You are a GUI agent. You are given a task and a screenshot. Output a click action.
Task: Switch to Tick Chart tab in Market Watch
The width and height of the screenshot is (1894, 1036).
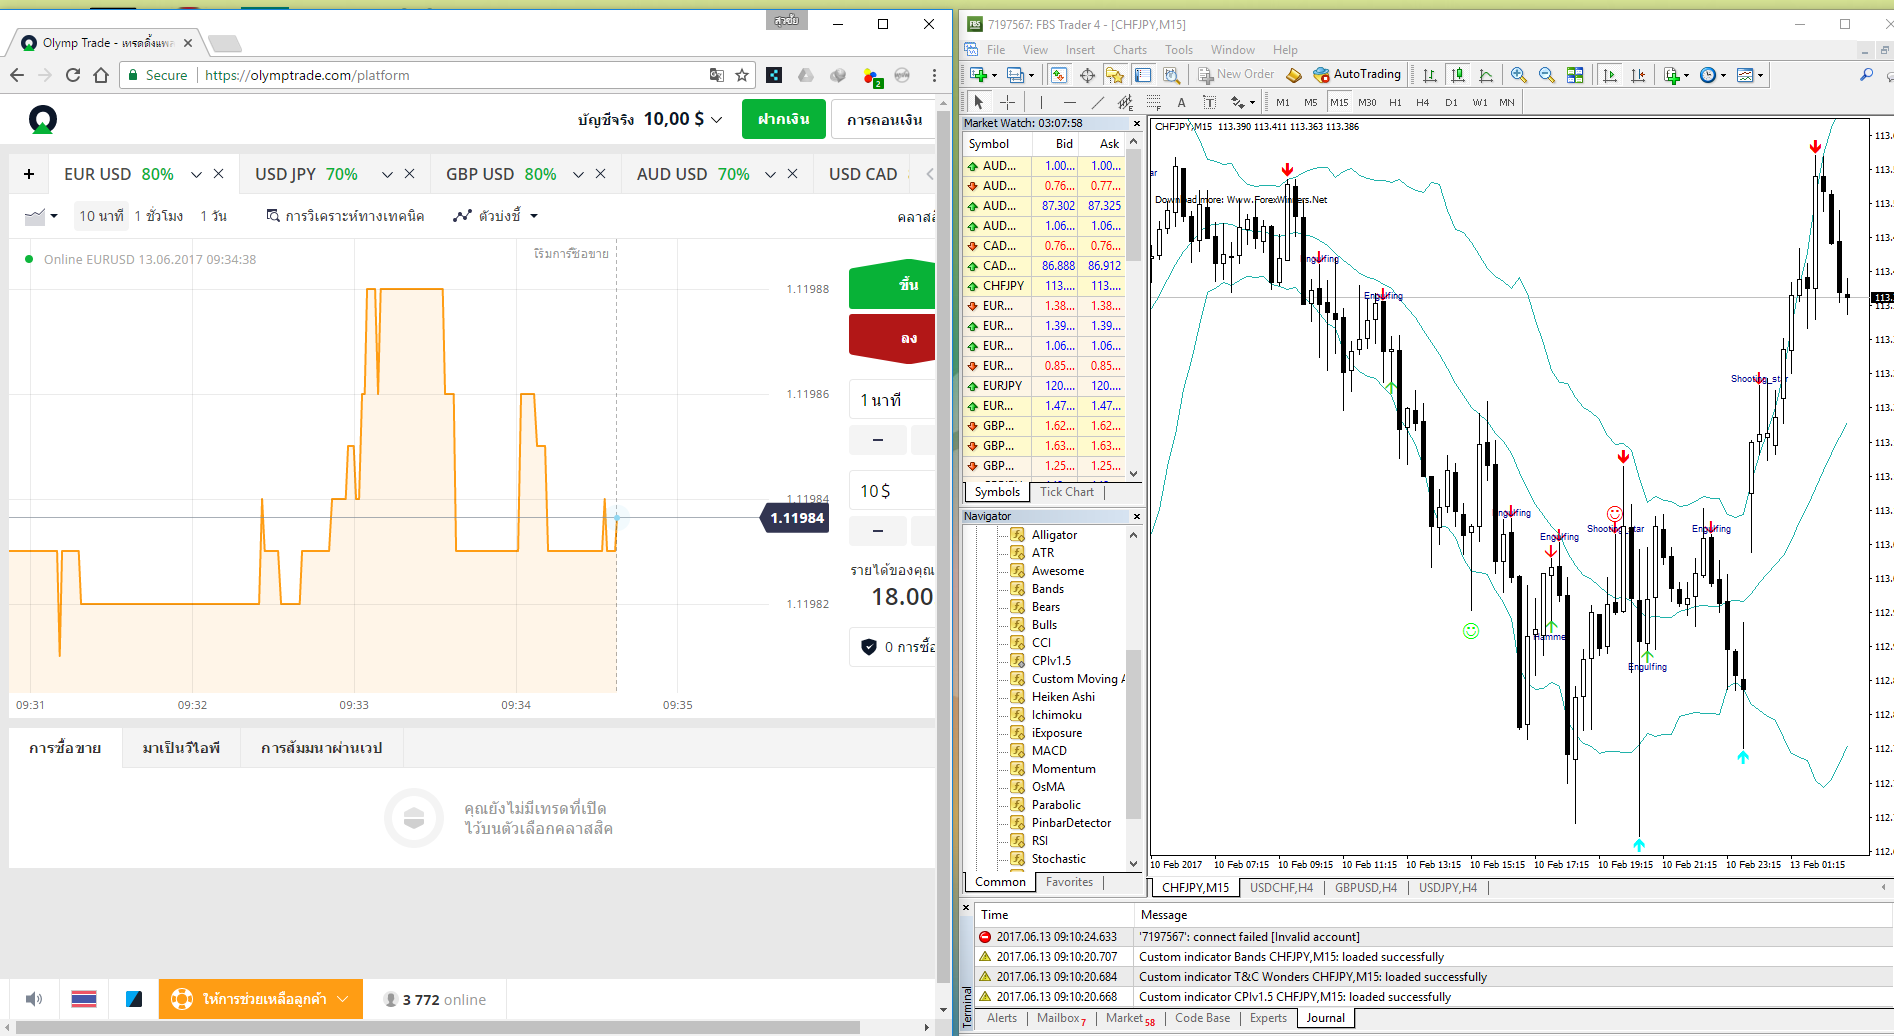[x=1067, y=492]
